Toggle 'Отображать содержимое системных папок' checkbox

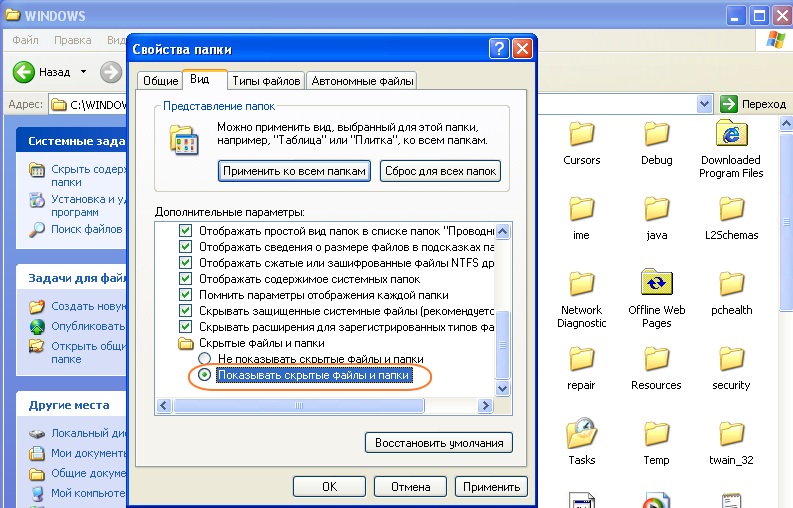tap(186, 279)
